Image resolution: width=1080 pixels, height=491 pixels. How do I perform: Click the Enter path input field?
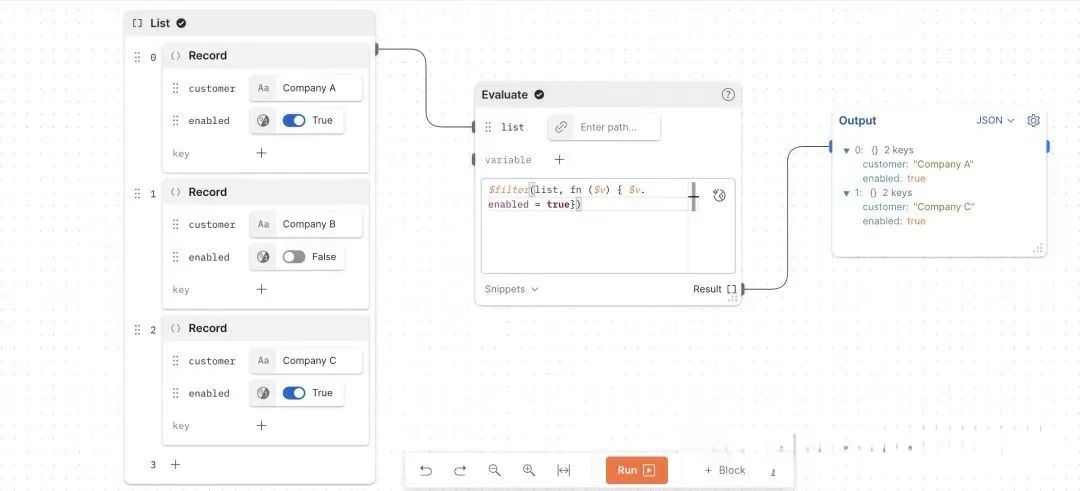coord(614,127)
